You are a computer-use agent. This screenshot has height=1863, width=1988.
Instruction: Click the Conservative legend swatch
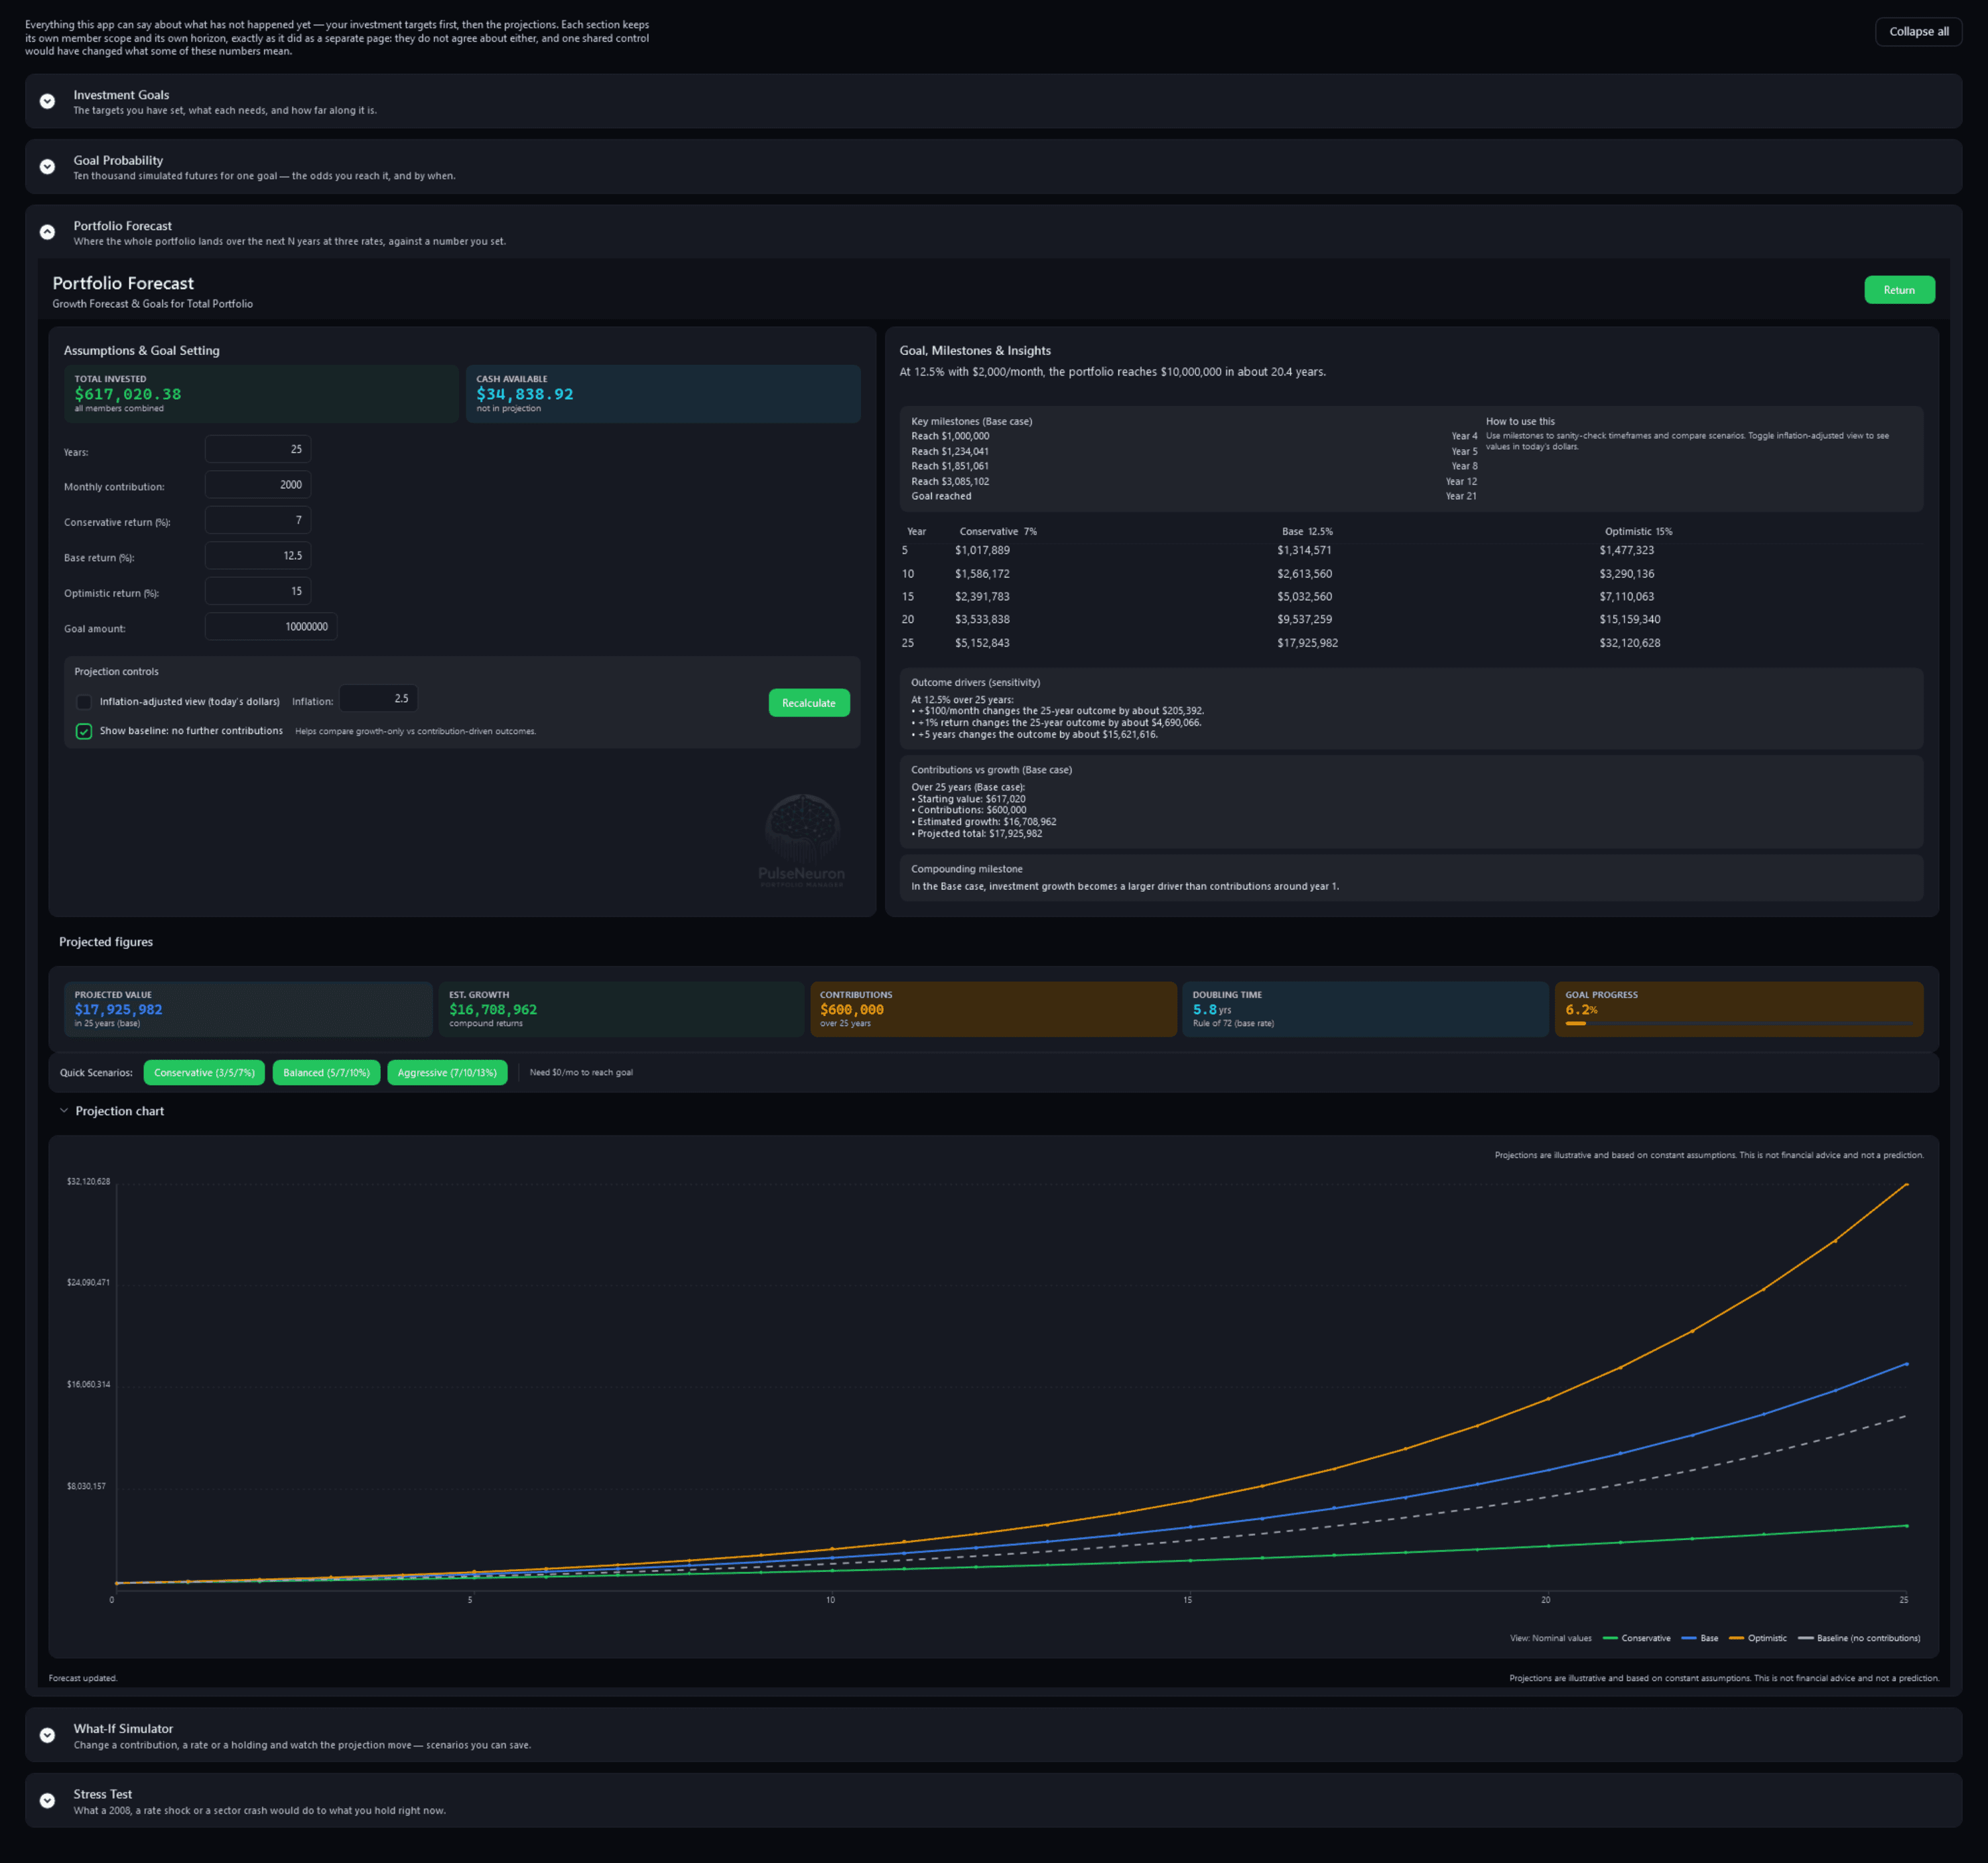point(1610,1638)
